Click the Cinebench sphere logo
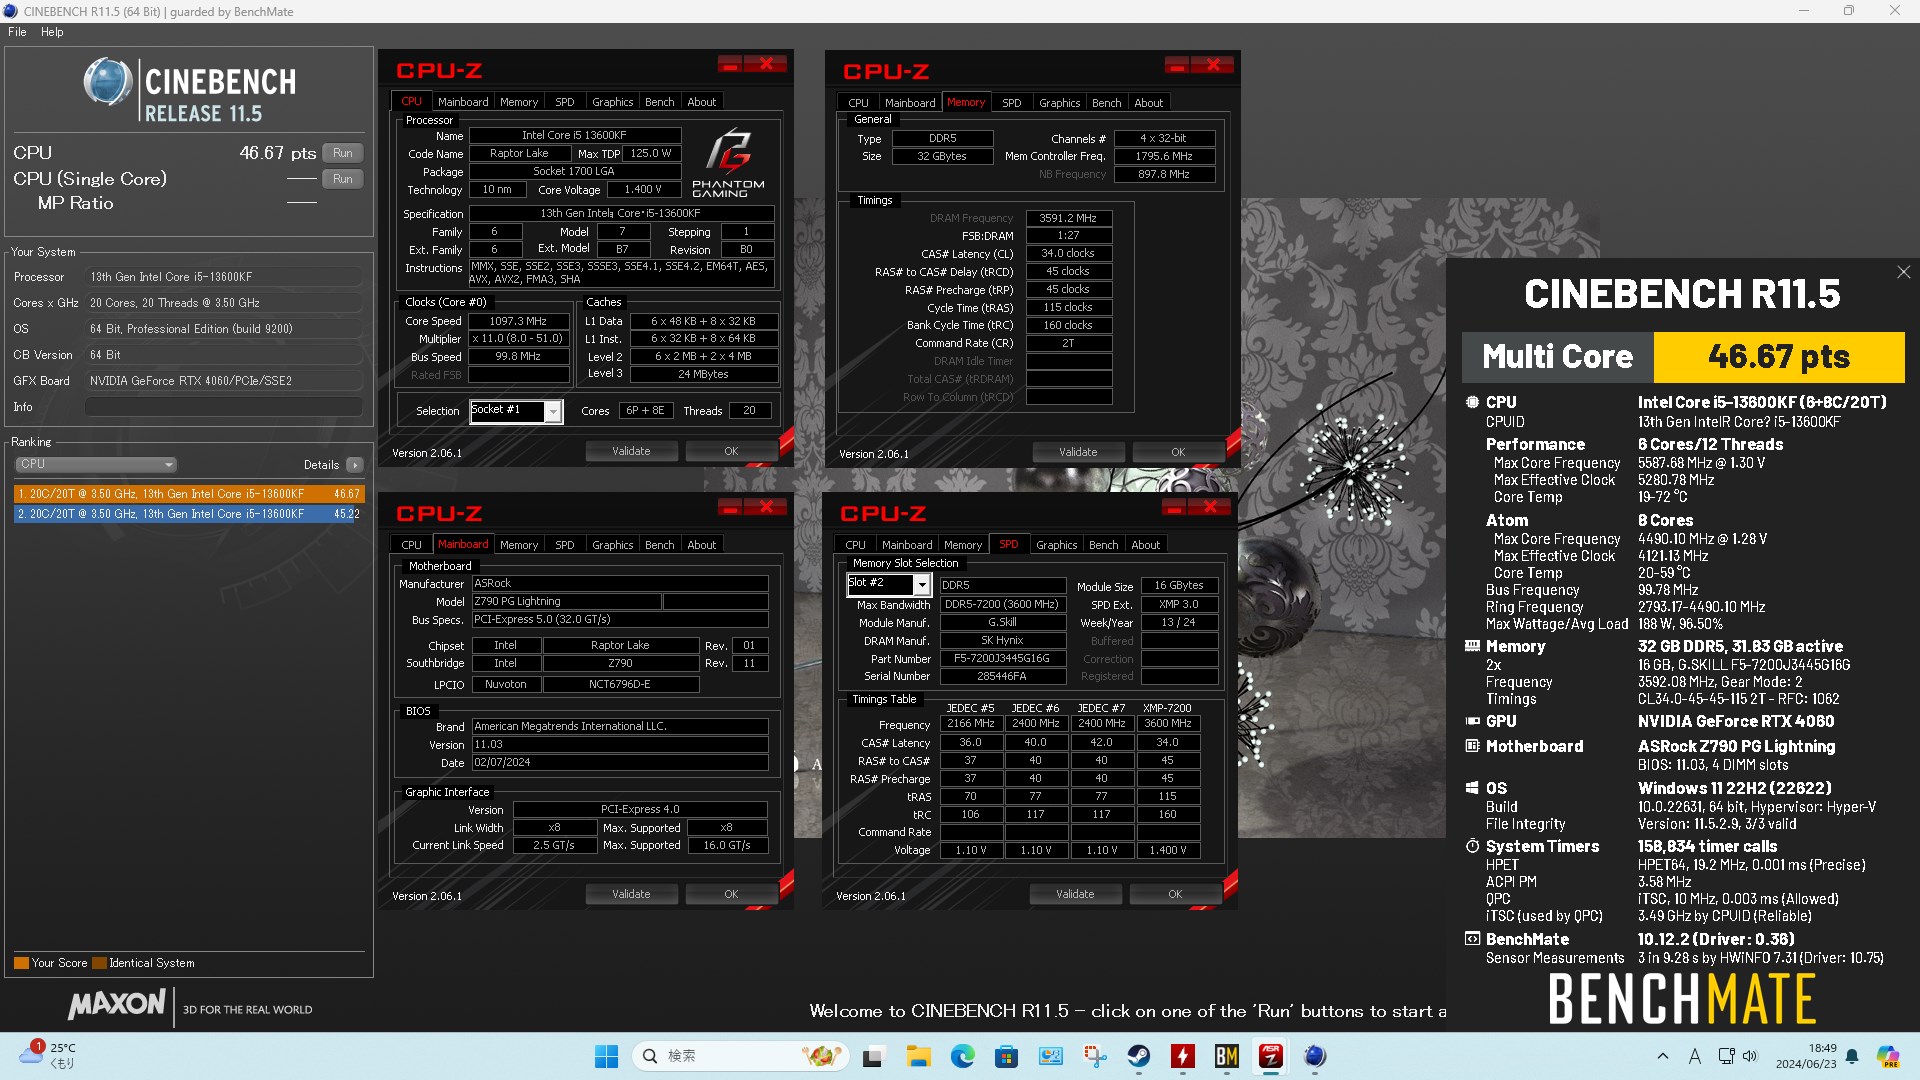The image size is (1920, 1080). point(107,82)
